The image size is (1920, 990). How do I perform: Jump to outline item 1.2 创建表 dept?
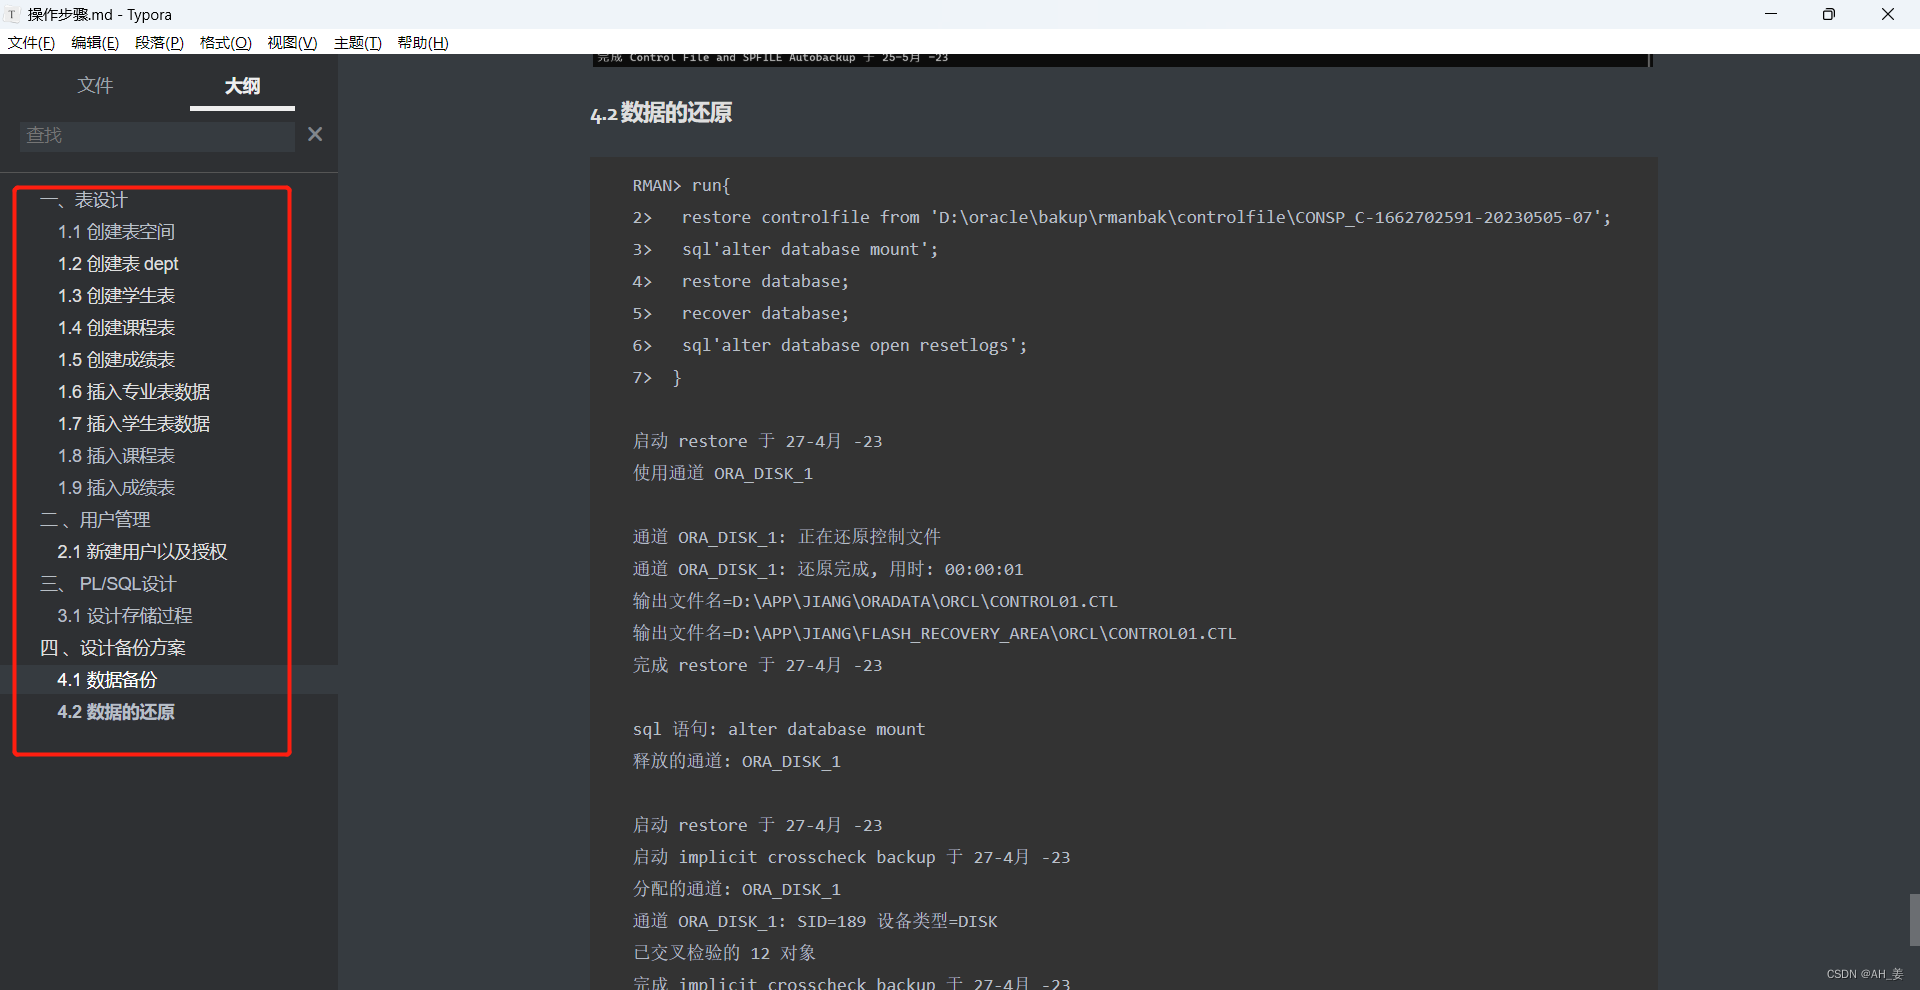point(118,264)
